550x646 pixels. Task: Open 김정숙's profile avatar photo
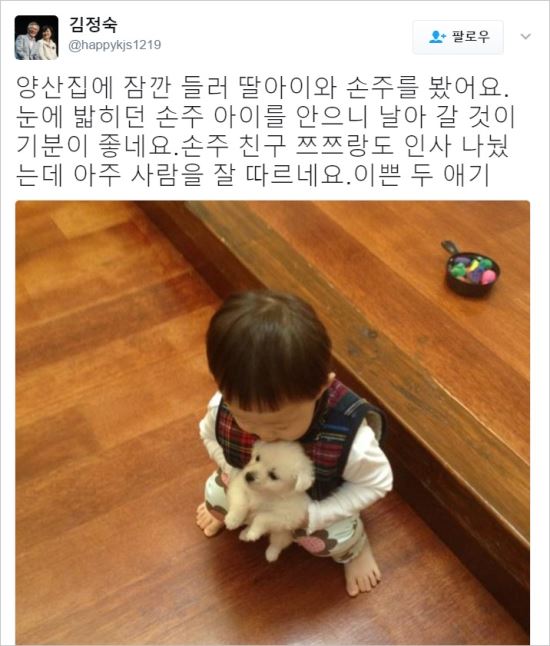click(x=36, y=37)
